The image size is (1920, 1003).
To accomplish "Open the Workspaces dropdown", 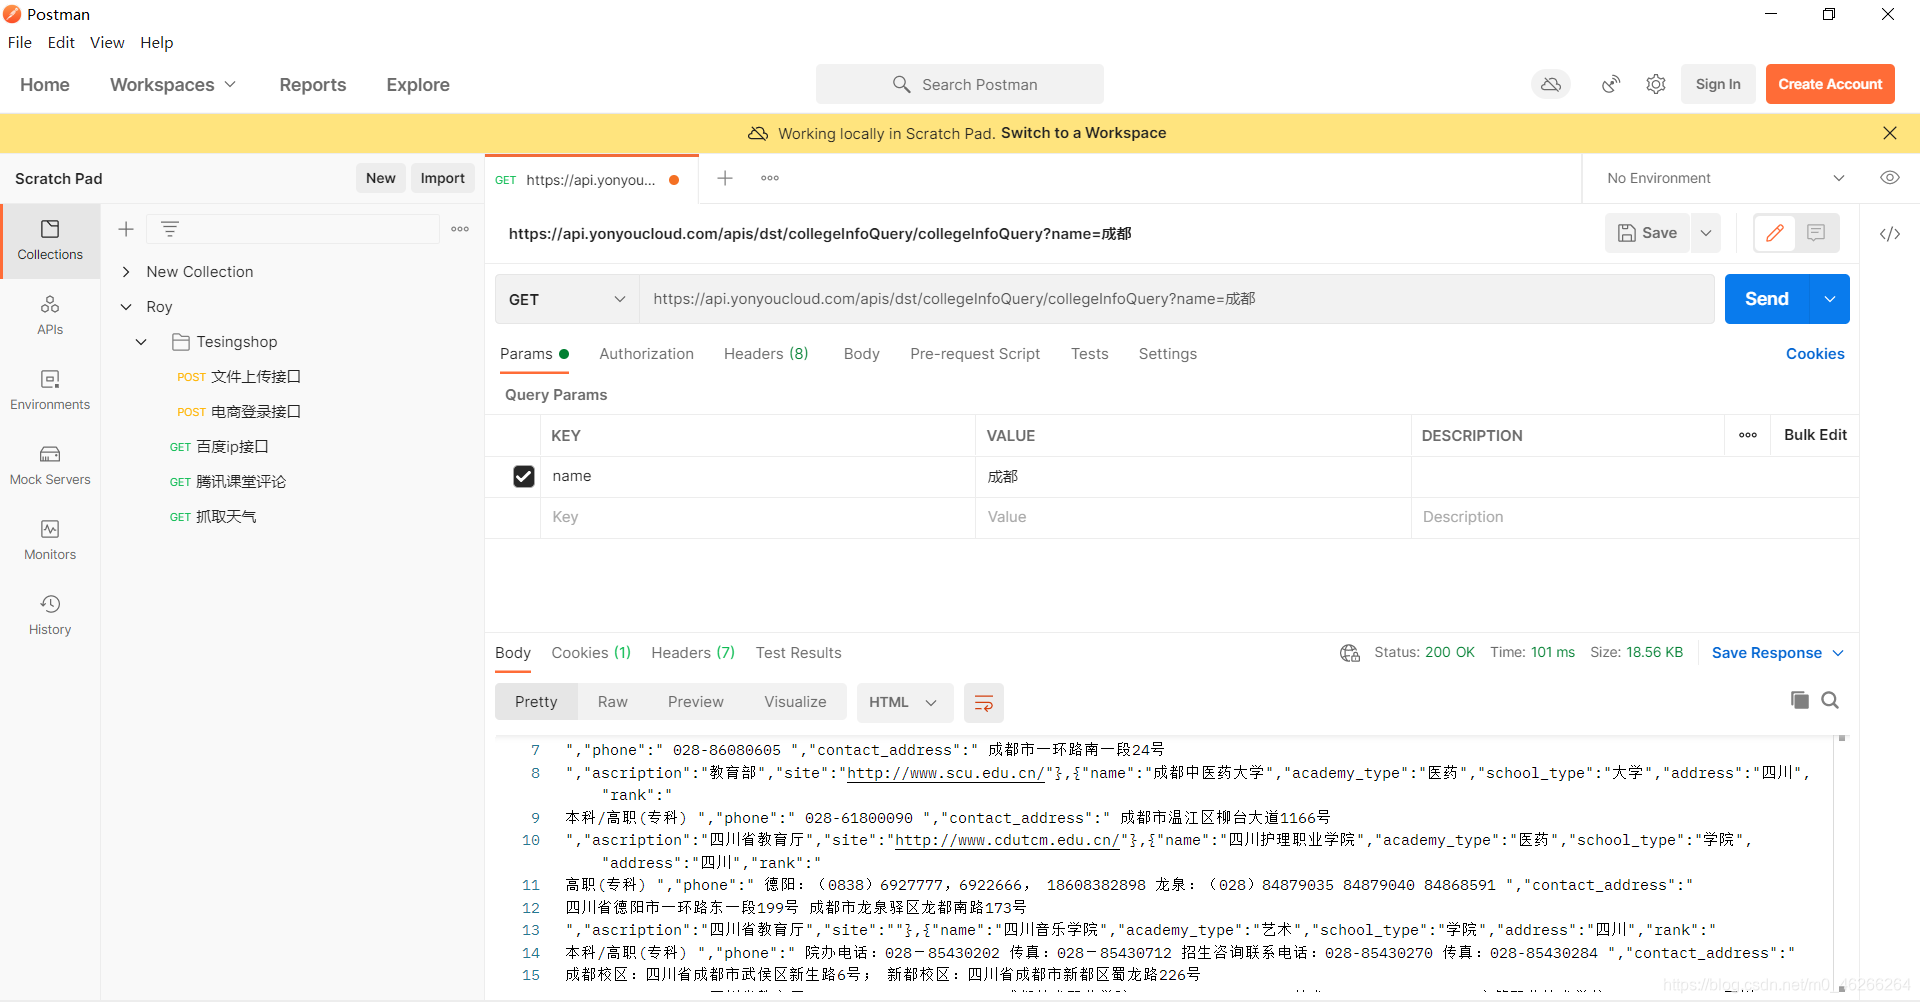I will tap(173, 85).
